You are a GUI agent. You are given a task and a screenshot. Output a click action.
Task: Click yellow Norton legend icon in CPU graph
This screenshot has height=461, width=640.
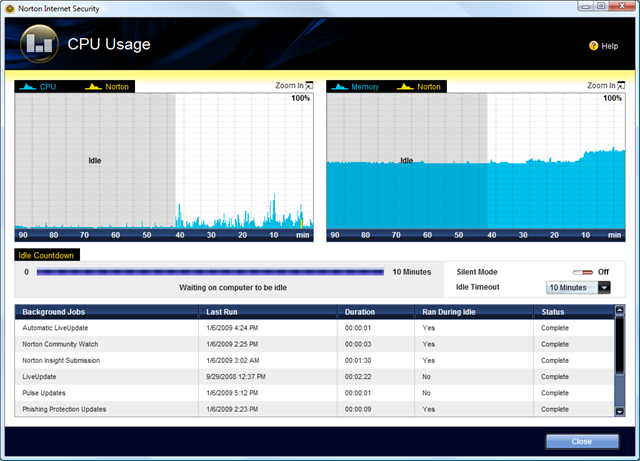(x=93, y=87)
